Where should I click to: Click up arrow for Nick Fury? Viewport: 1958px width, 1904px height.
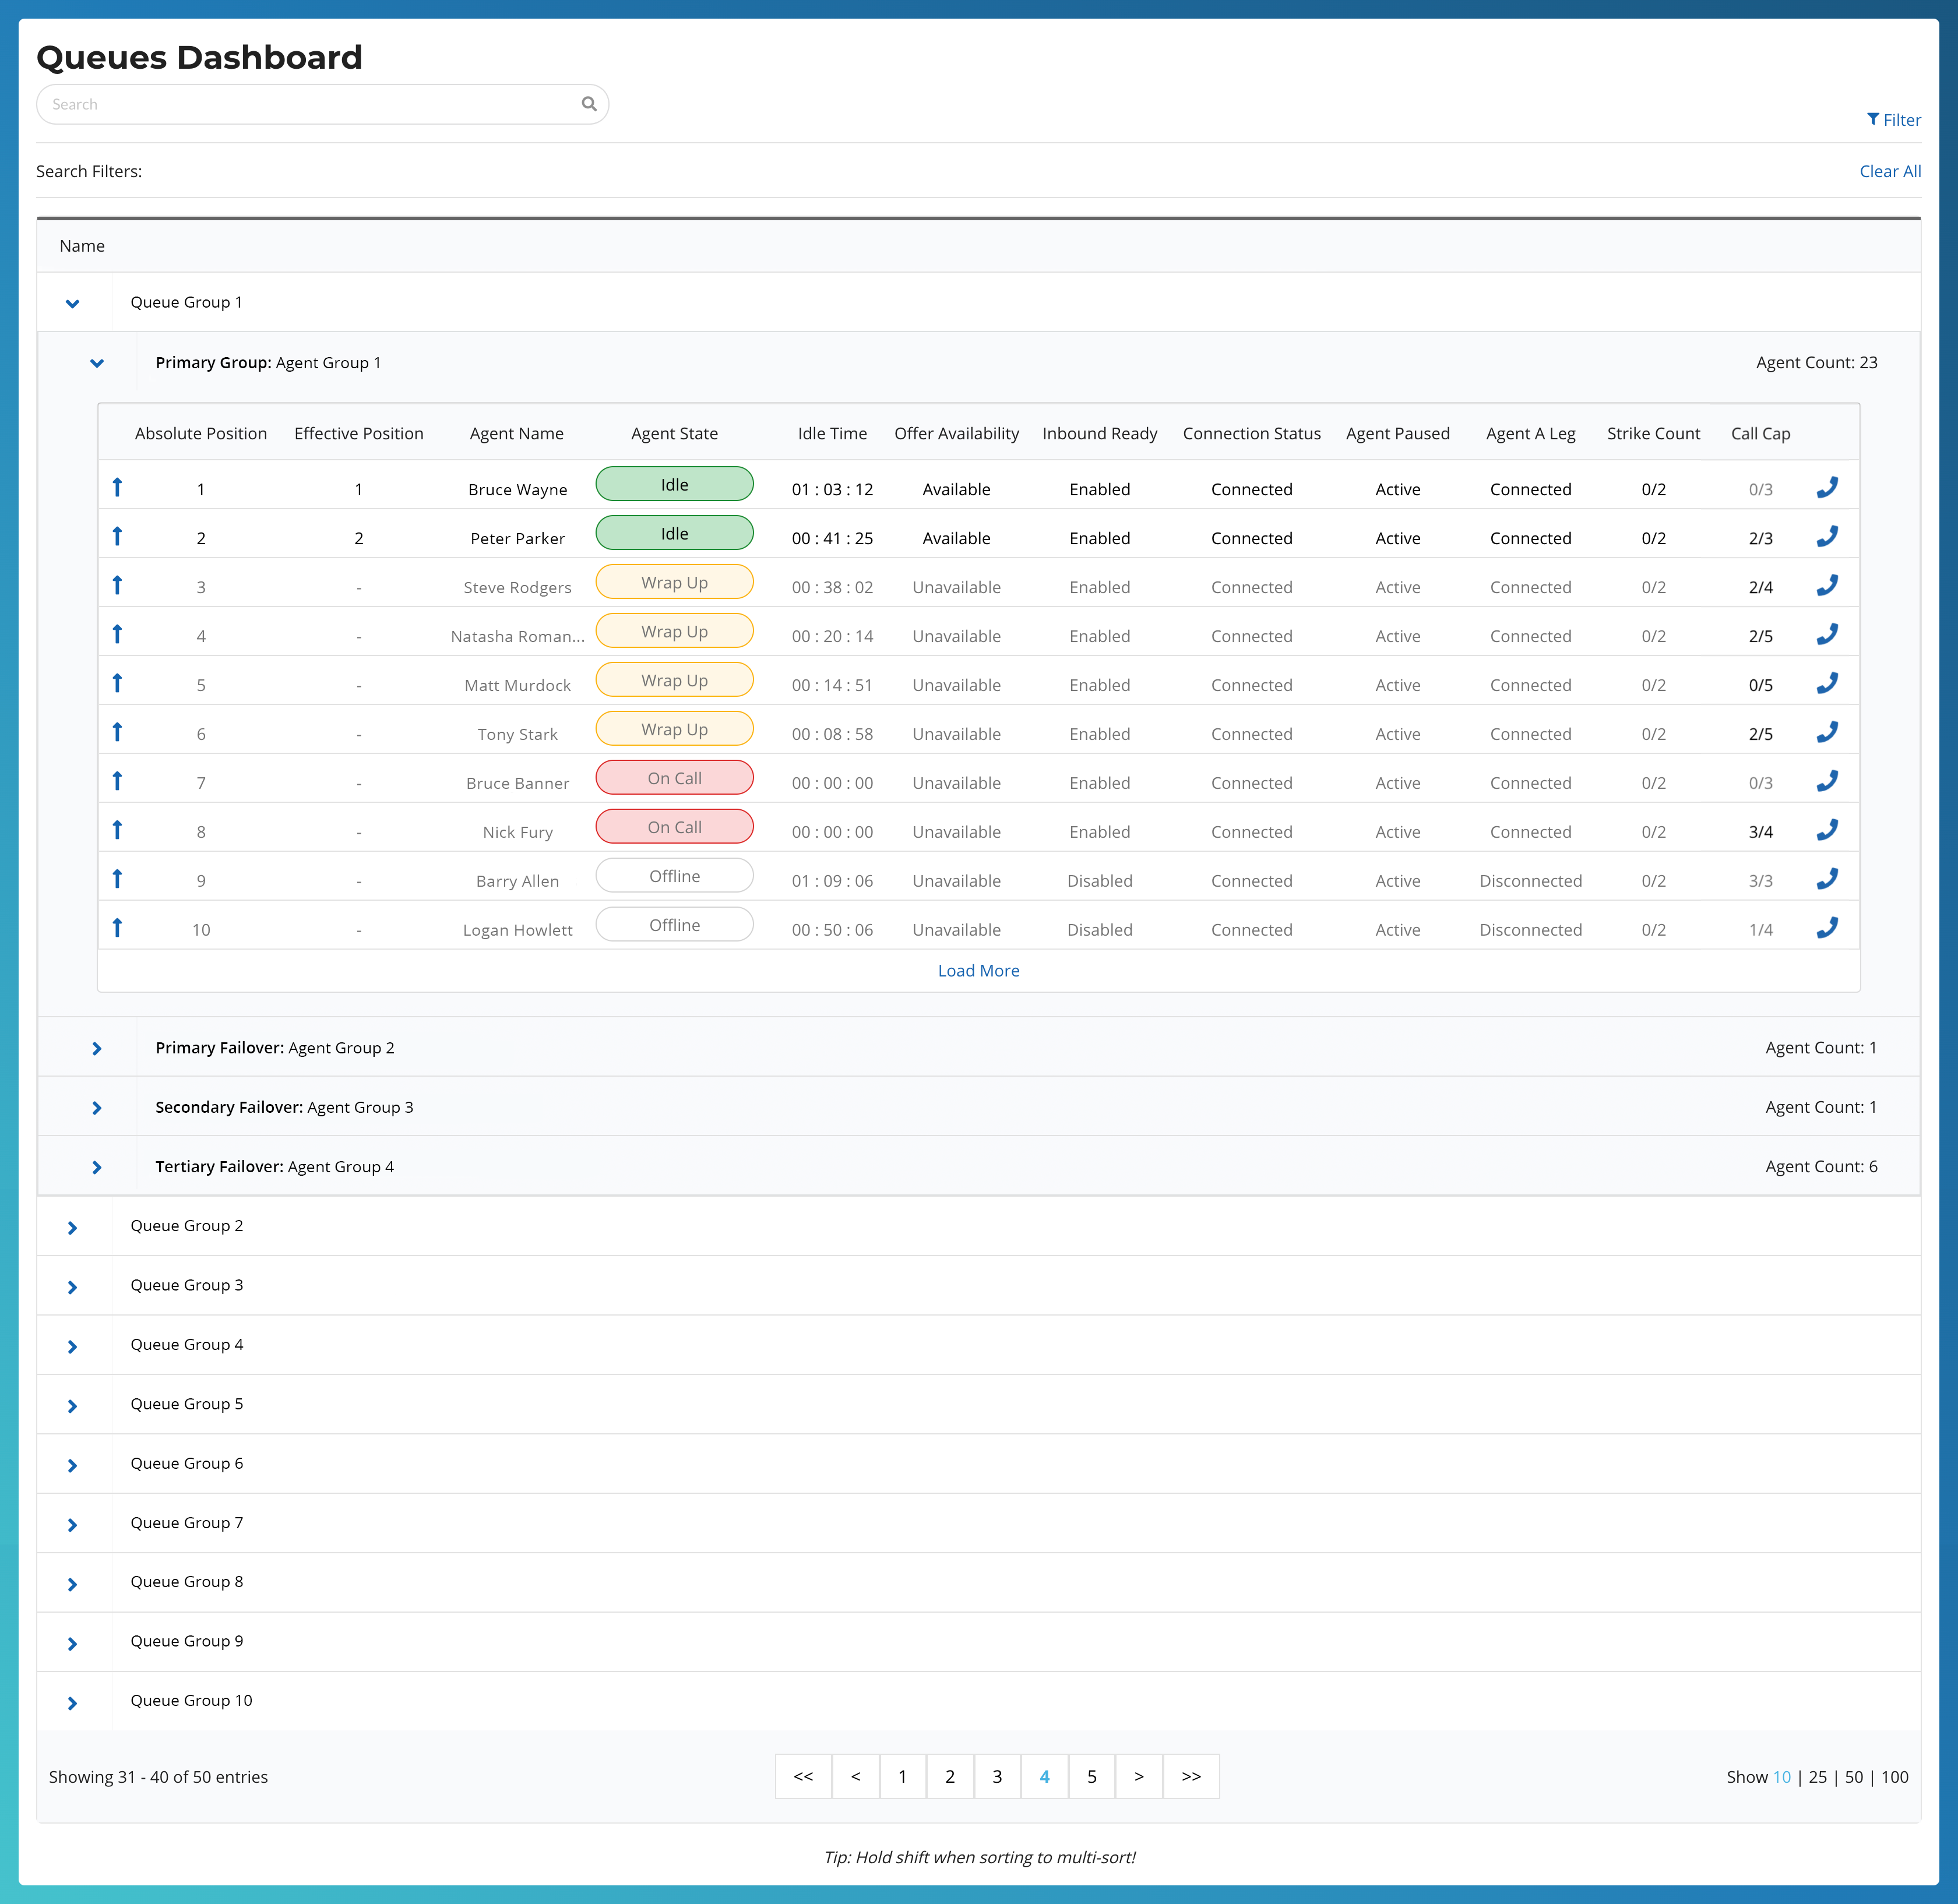(x=117, y=830)
